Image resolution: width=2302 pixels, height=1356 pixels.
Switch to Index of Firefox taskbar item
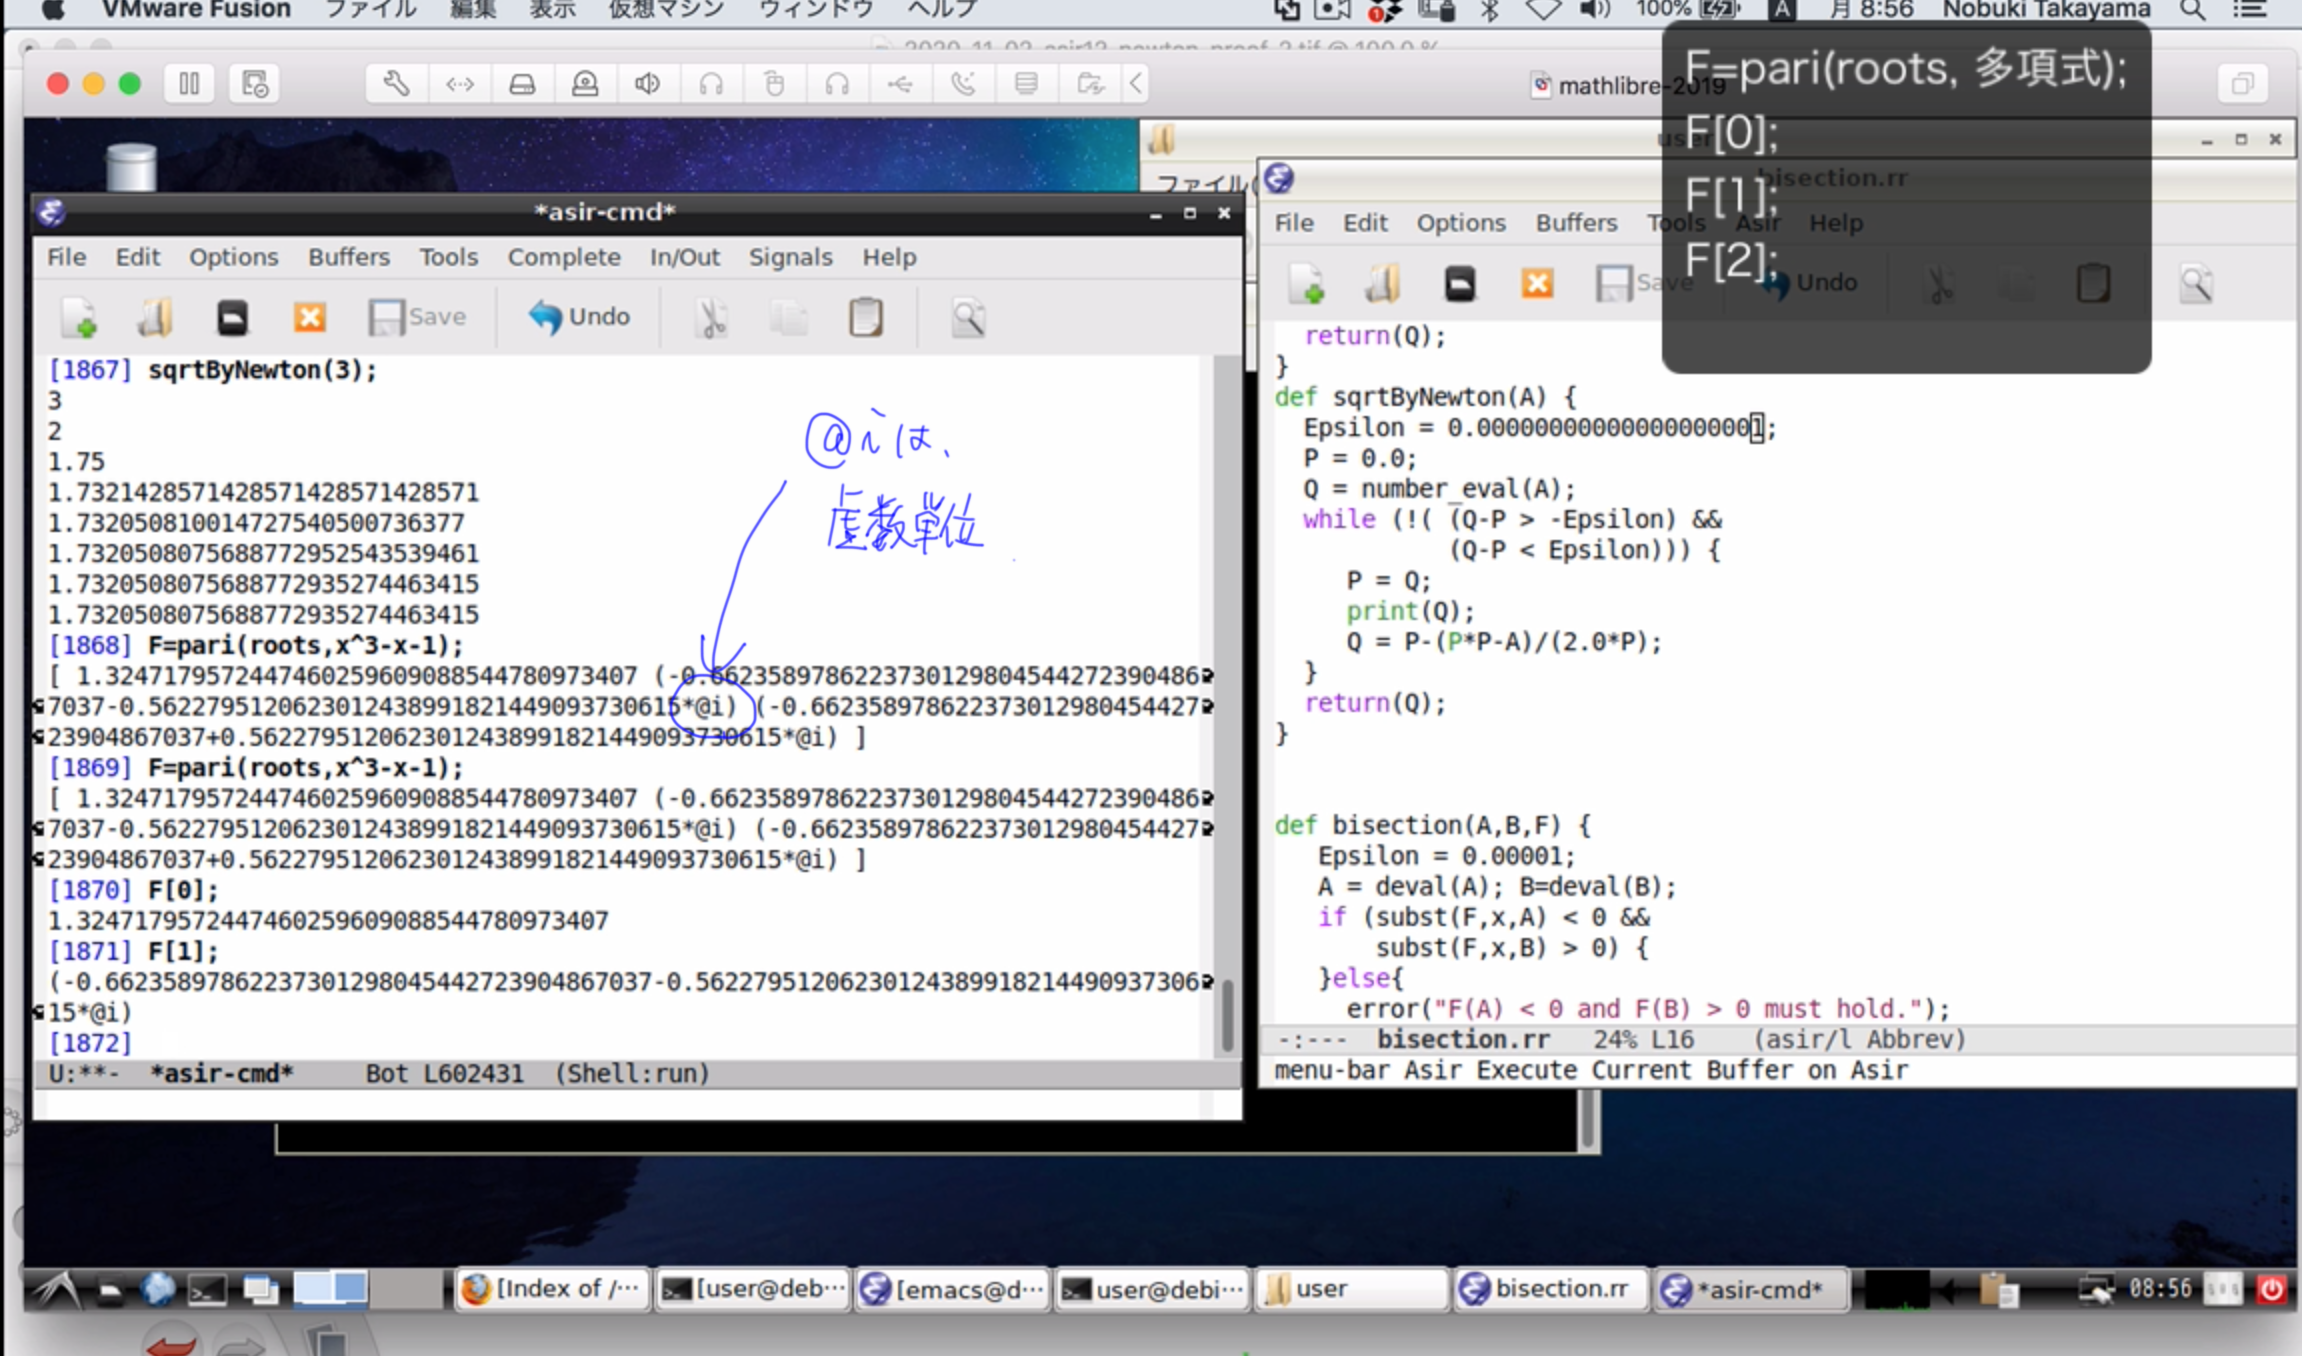pyautogui.click(x=553, y=1289)
